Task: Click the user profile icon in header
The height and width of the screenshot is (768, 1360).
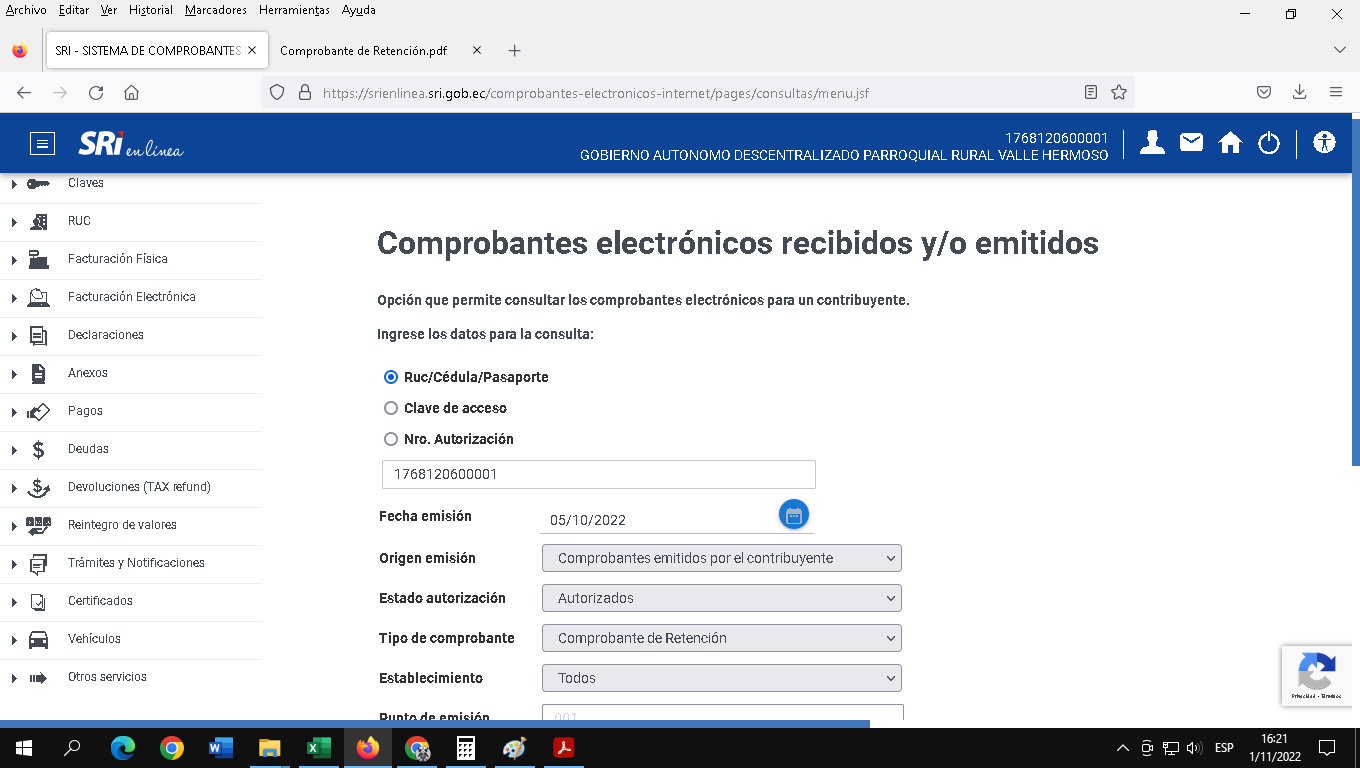Action: coord(1152,143)
